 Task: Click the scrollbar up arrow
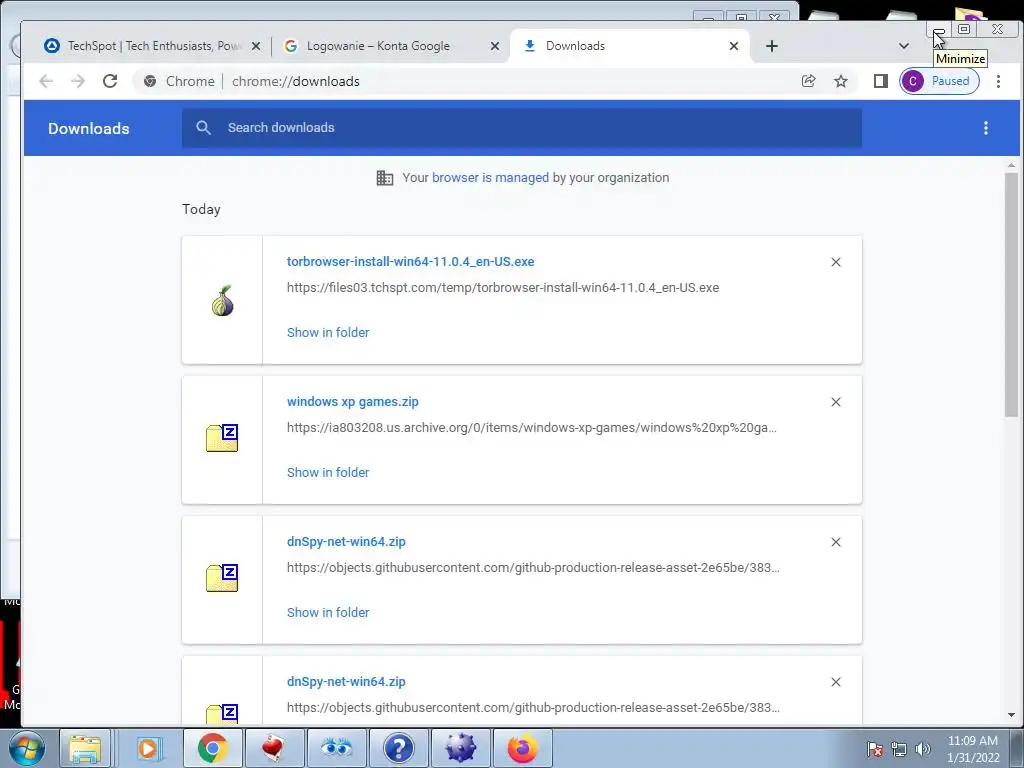pos(1012,166)
